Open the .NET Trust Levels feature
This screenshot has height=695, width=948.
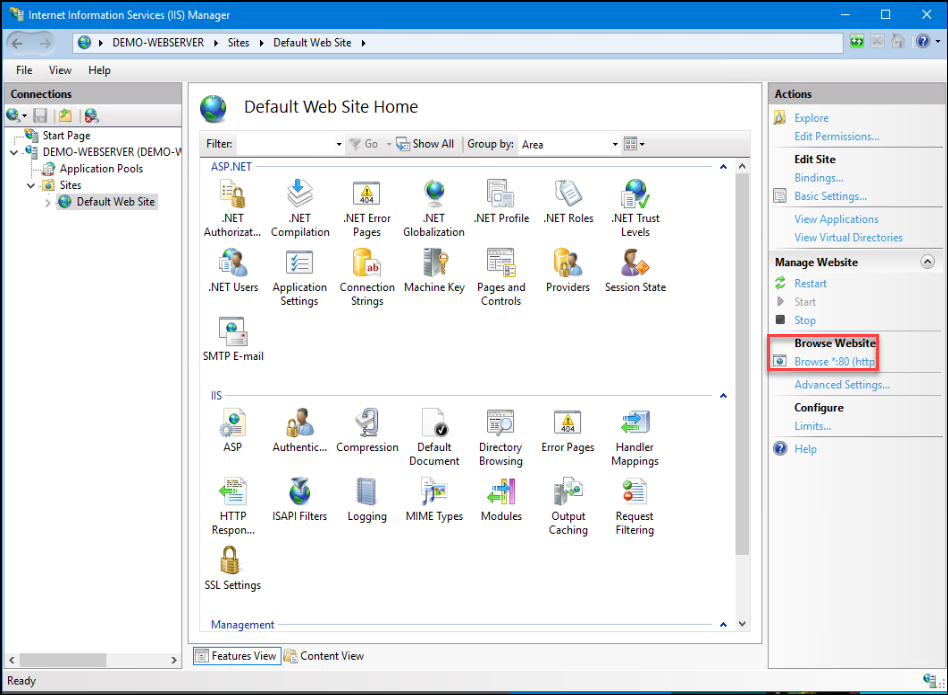(635, 208)
